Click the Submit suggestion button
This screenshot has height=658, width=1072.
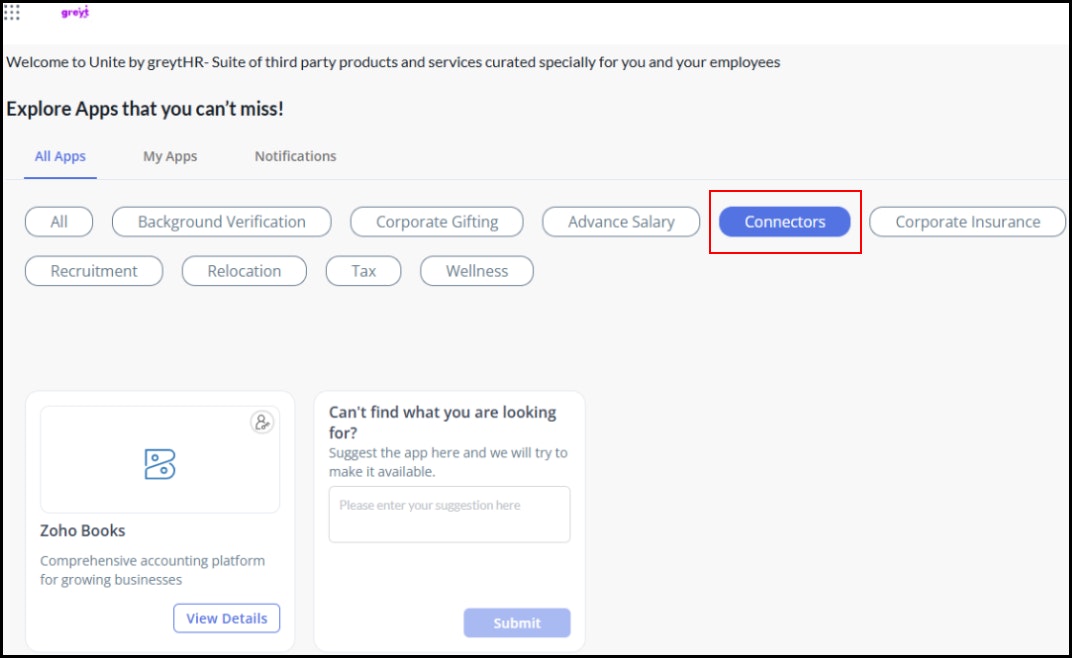coord(517,623)
